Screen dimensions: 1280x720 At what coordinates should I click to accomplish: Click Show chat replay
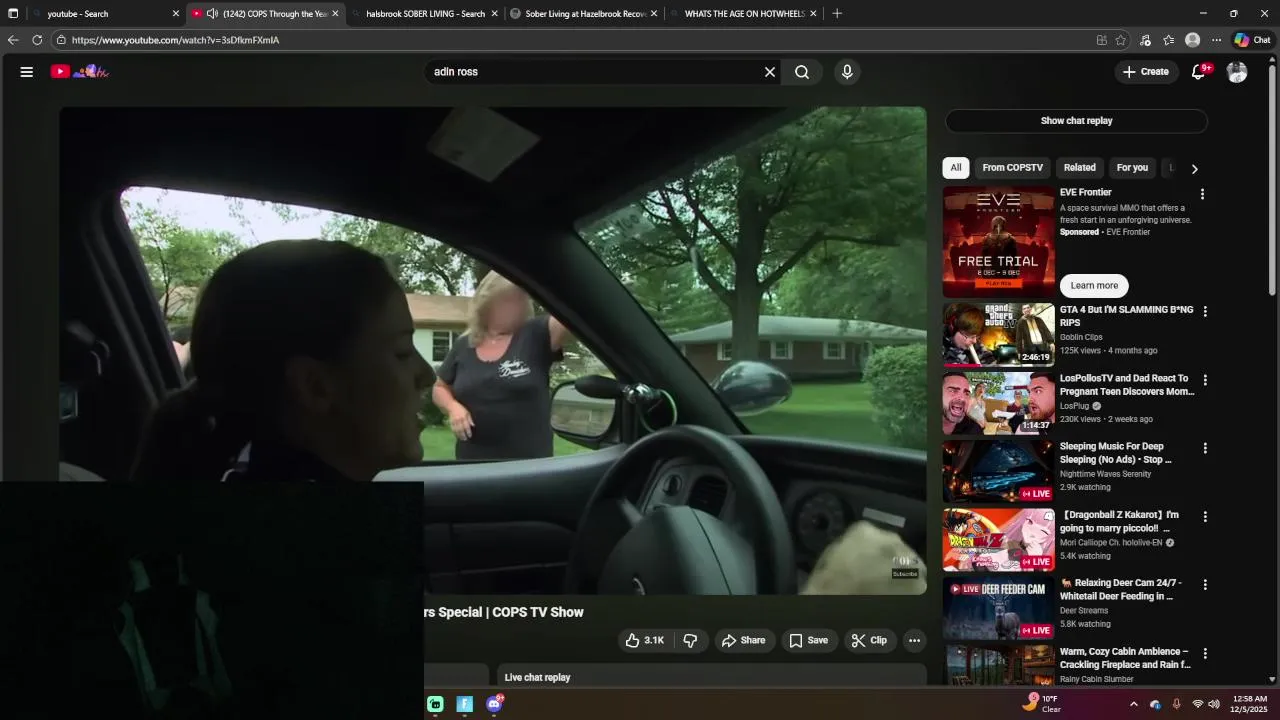(x=1076, y=121)
